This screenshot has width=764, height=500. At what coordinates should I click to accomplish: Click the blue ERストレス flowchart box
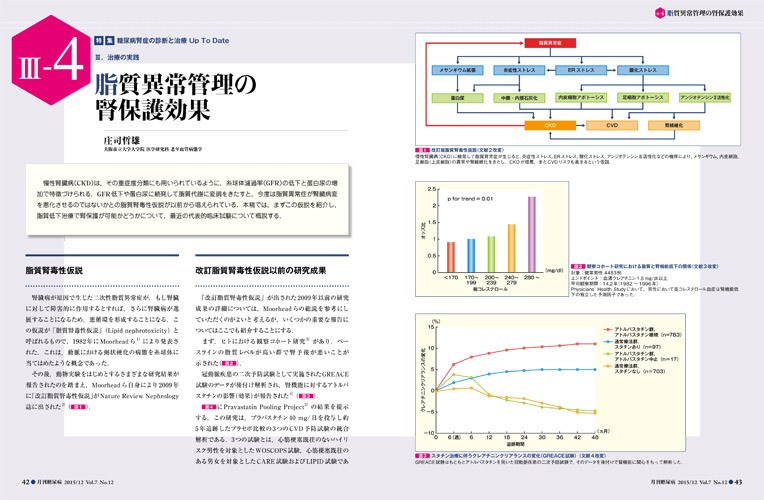tap(581, 70)
